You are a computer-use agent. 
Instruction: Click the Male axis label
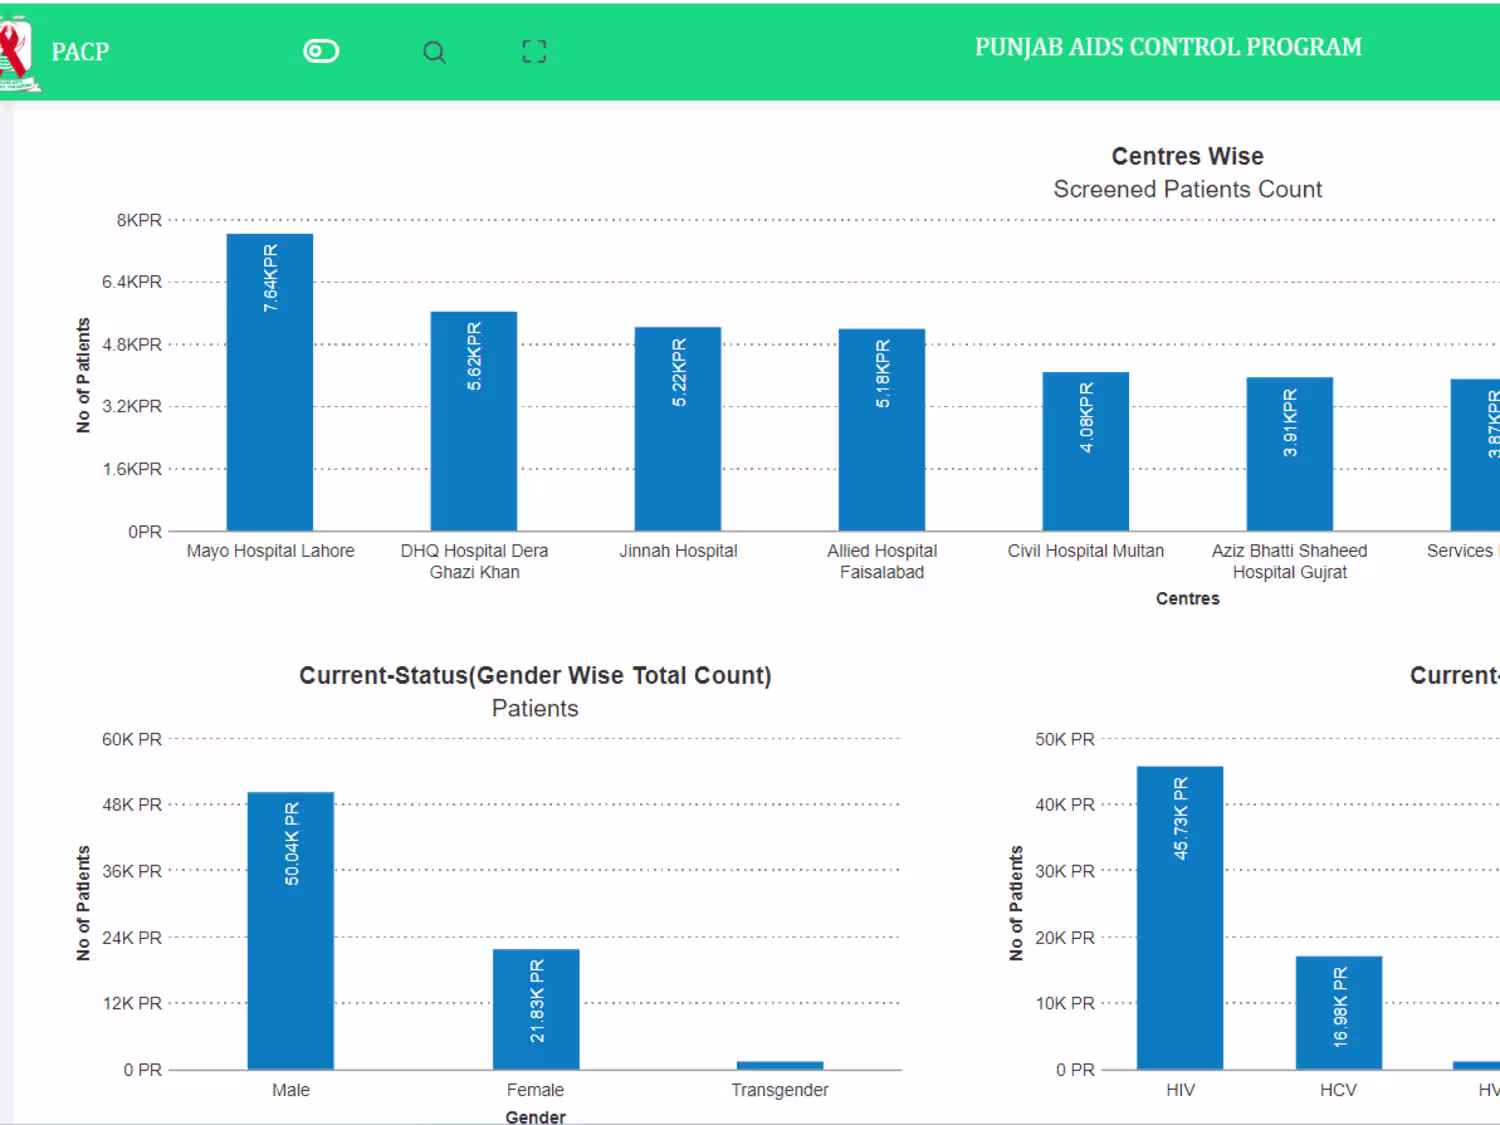(291, 1090)
